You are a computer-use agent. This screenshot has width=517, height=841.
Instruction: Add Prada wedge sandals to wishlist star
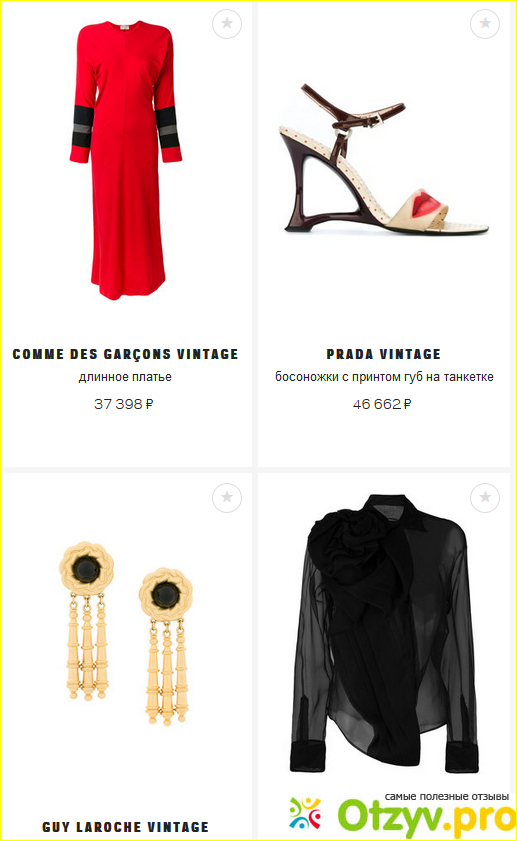click(485, 24)
